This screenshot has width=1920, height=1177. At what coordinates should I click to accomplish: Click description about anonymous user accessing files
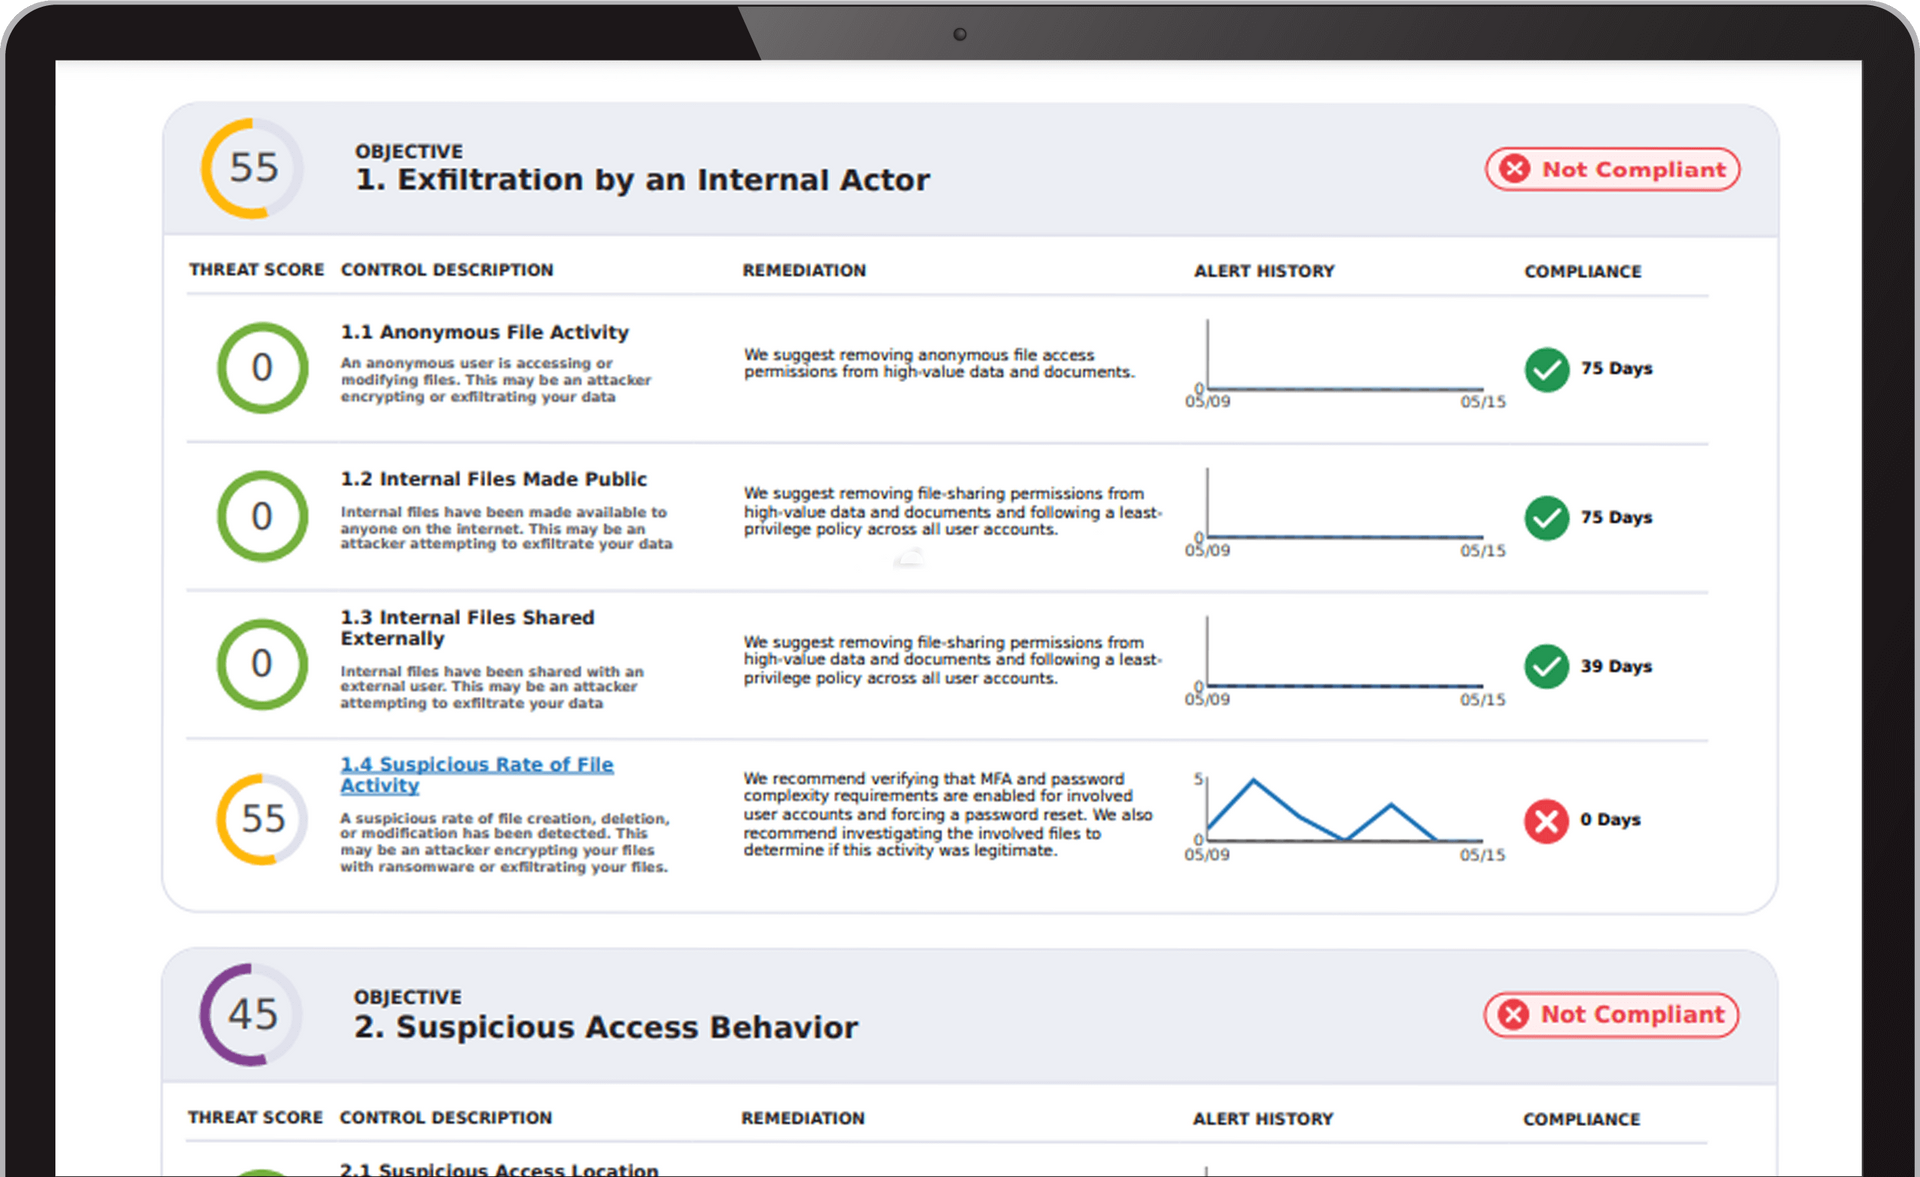(496, 380)
